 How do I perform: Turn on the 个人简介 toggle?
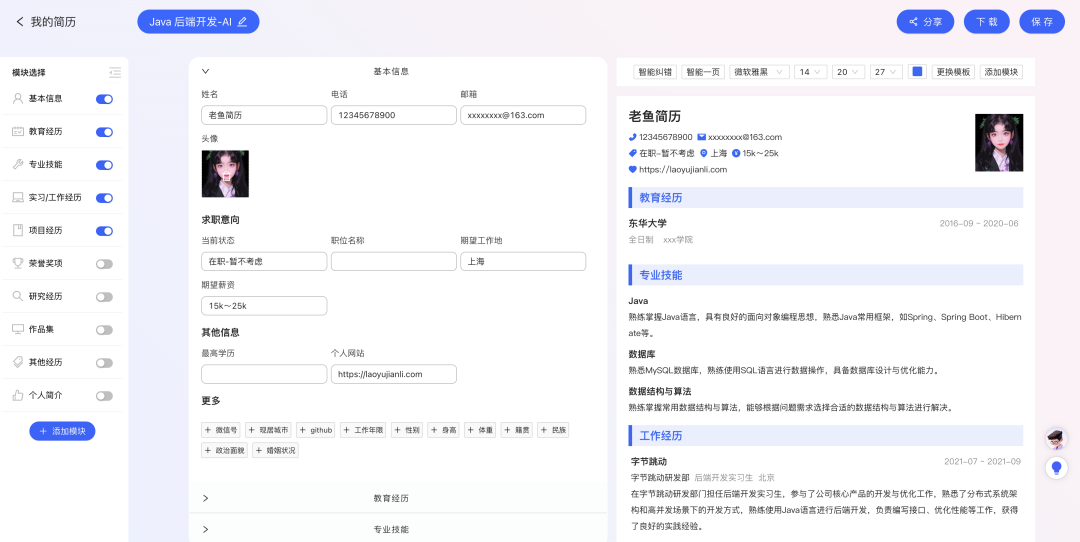[x=104, y=396]
